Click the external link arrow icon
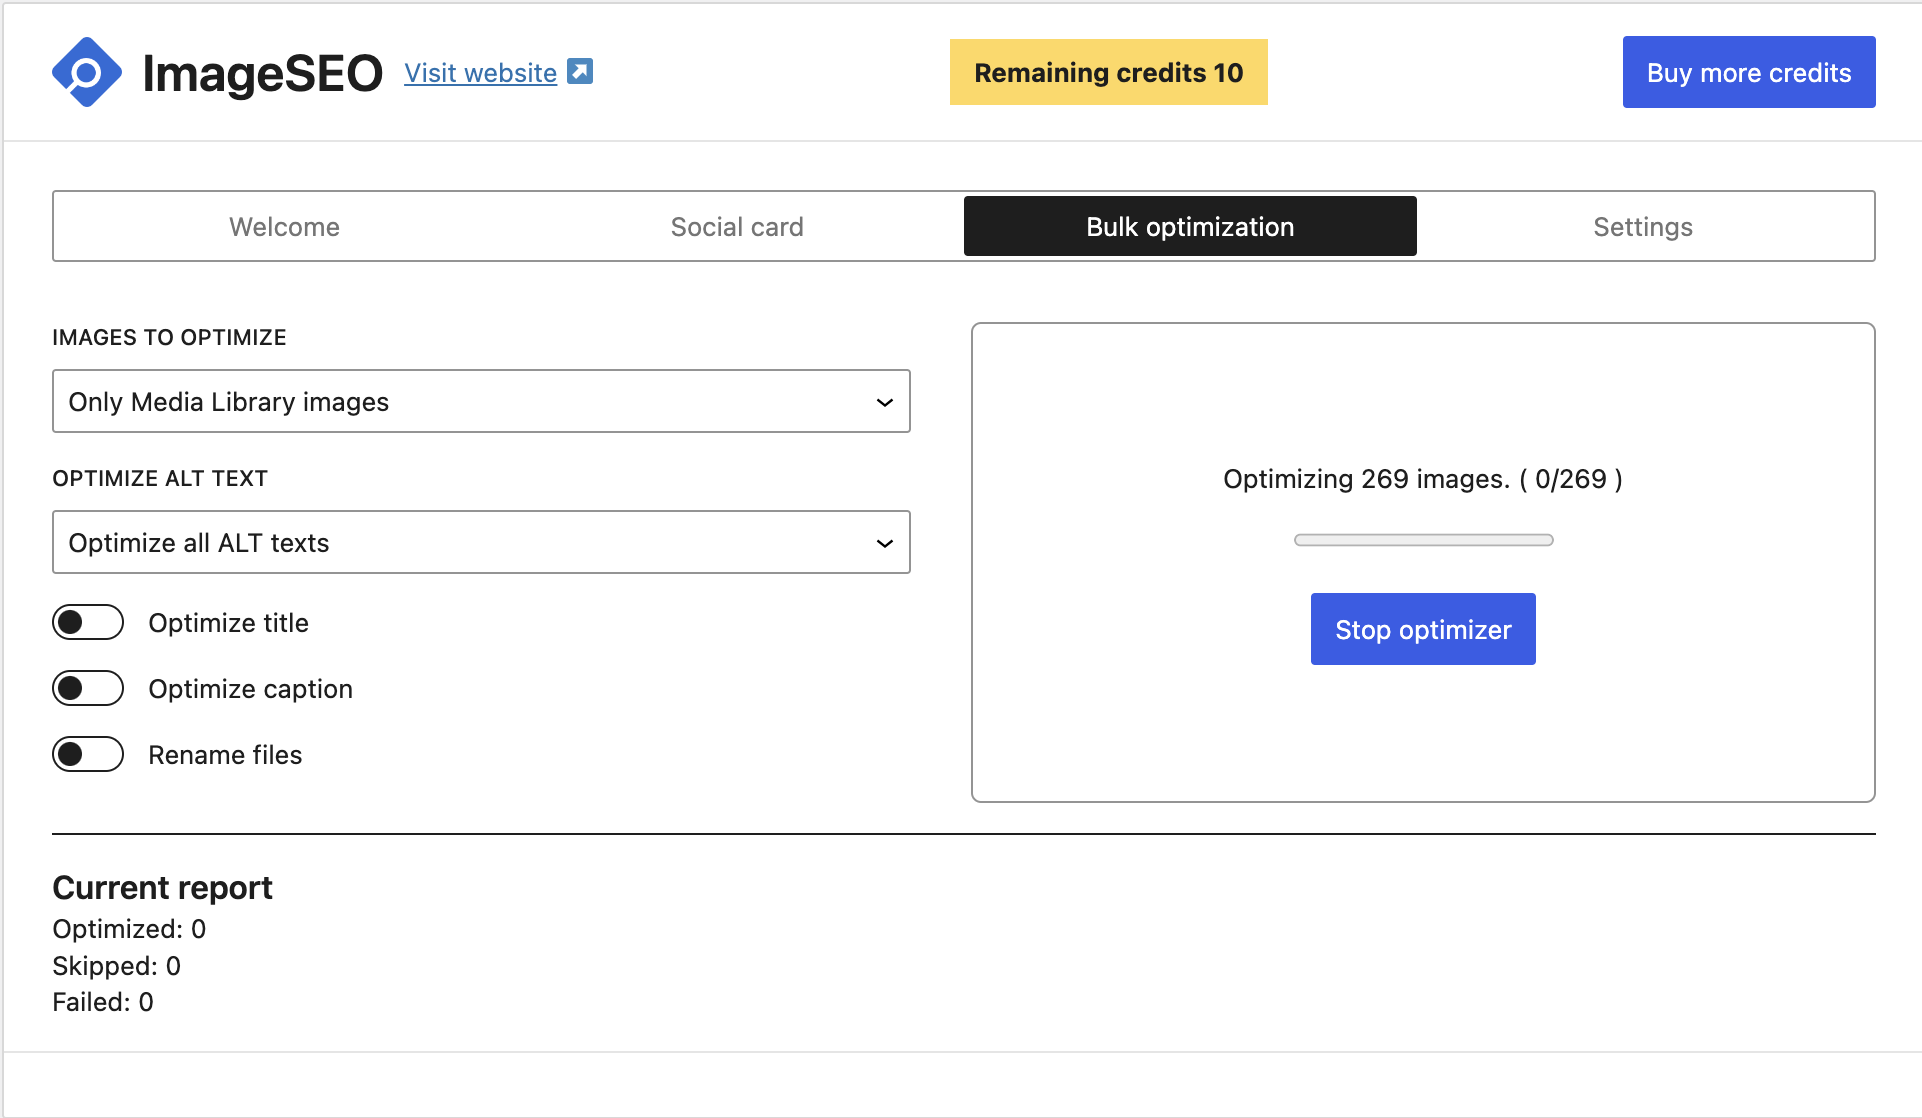 580,71
